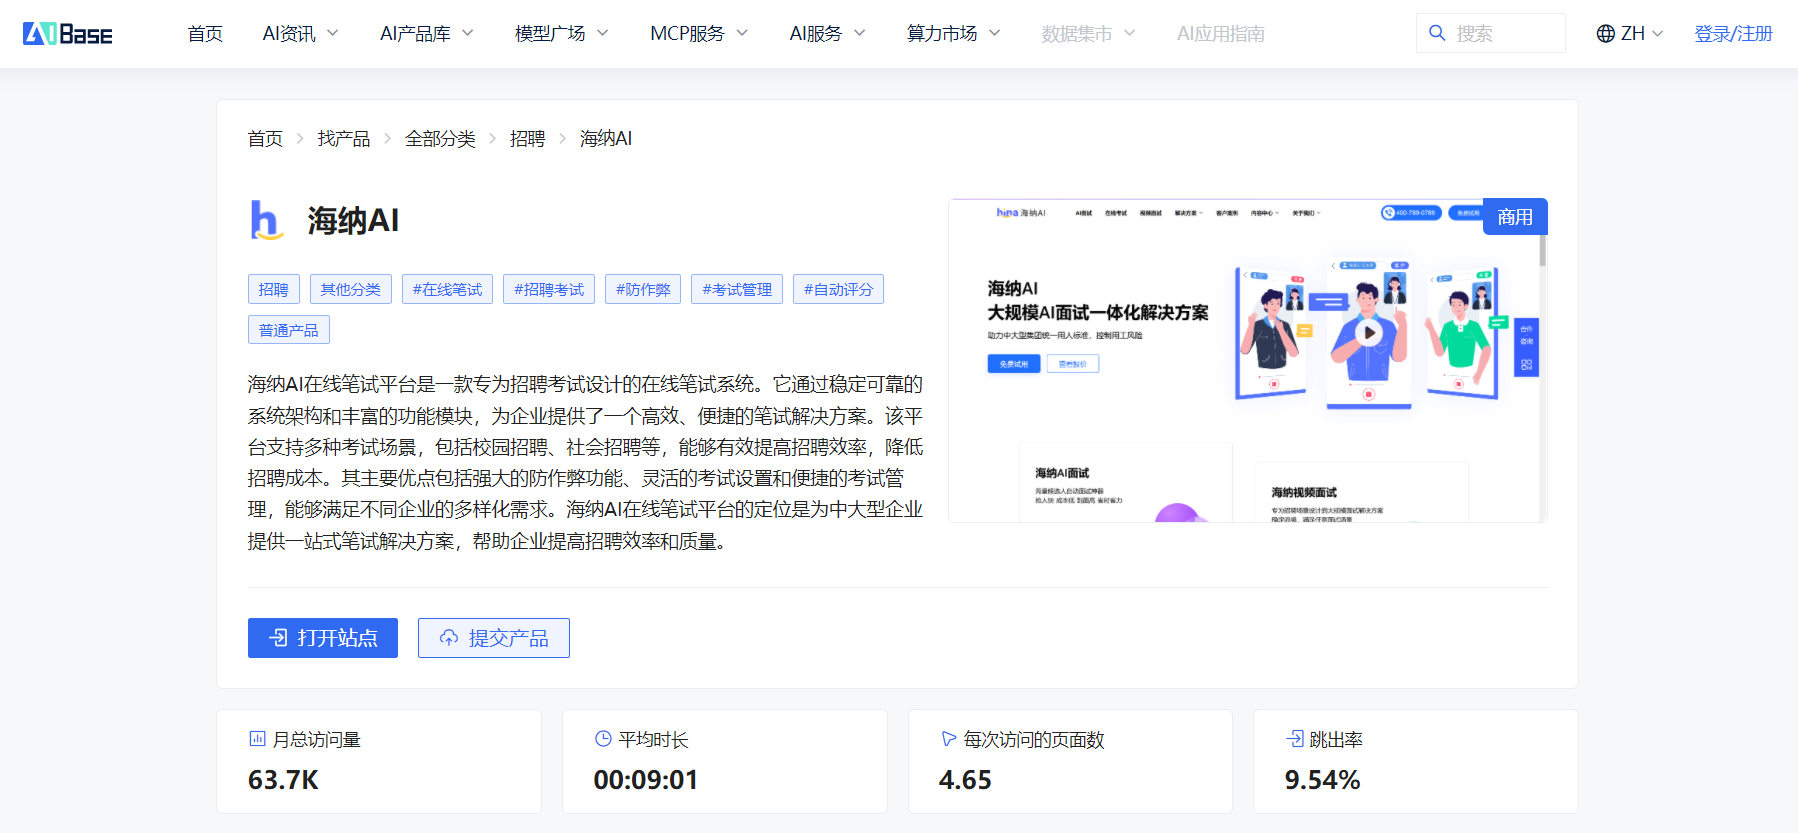The height and width of the screenshot is (833, 1798).
Task: Click 海纳AI in the breadcrumb
Action: (606, 139)
